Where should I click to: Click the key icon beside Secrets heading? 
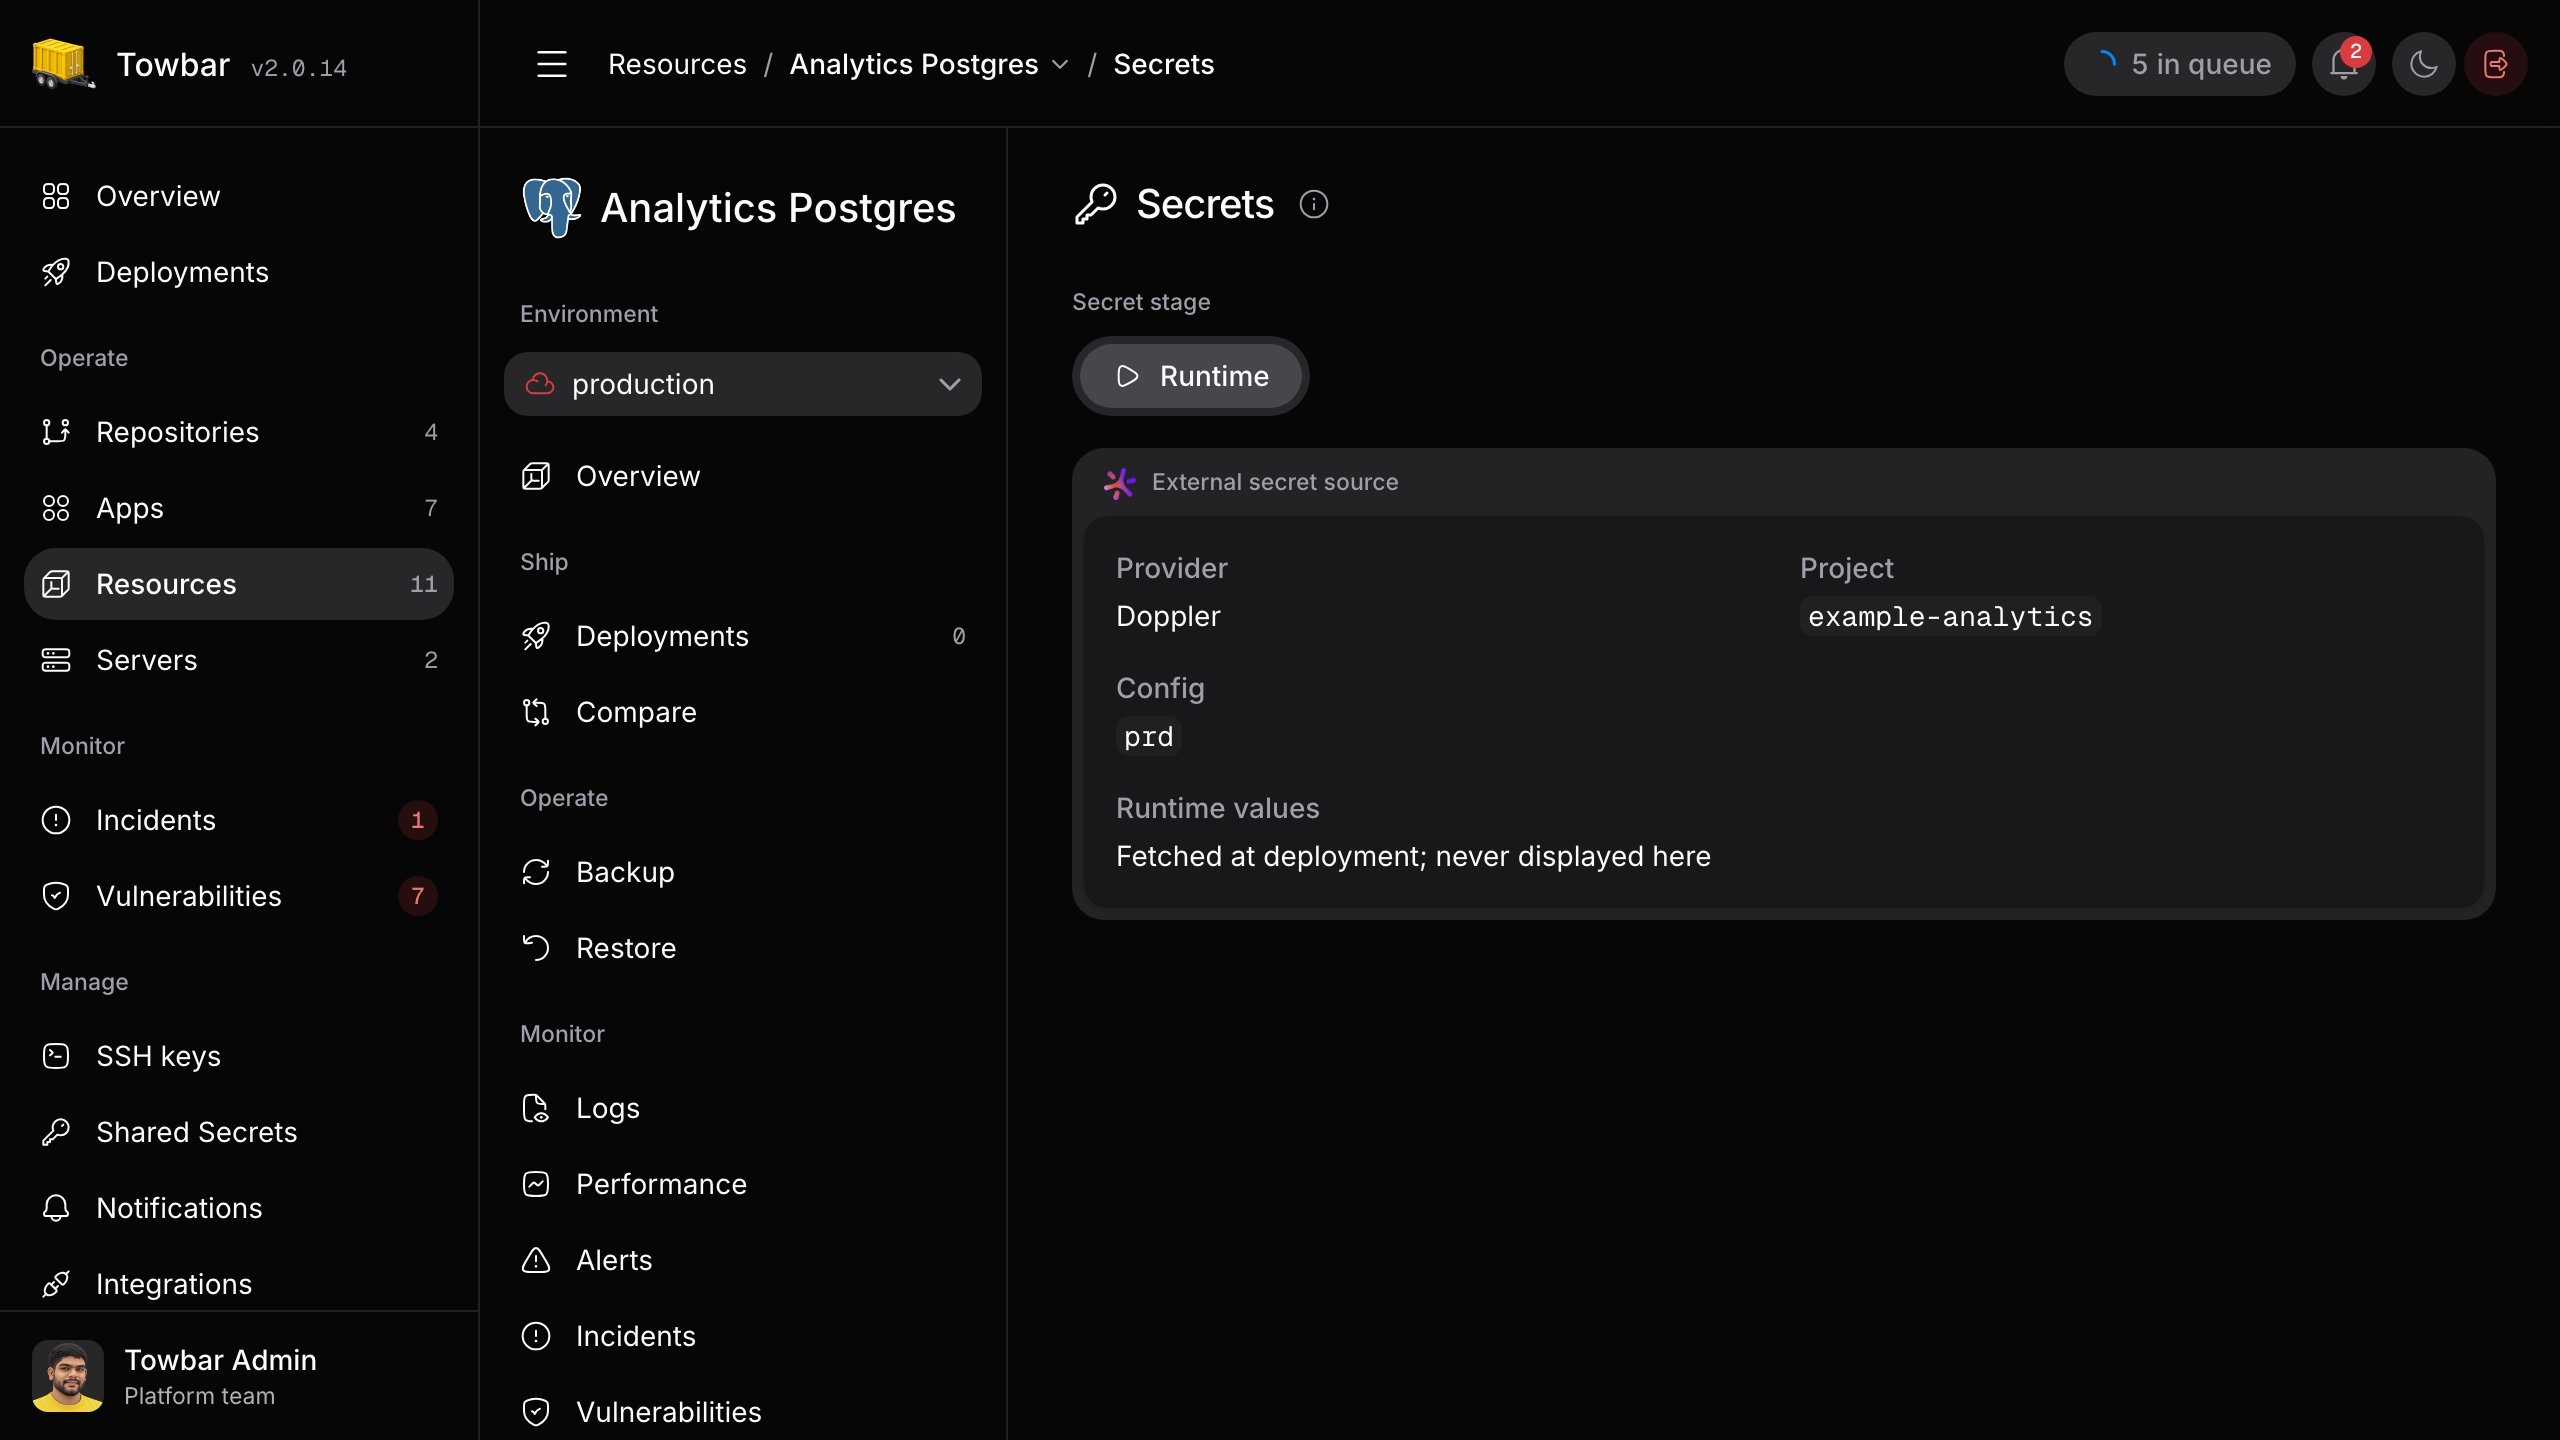pyautogui.click(x=1095, y=204)
